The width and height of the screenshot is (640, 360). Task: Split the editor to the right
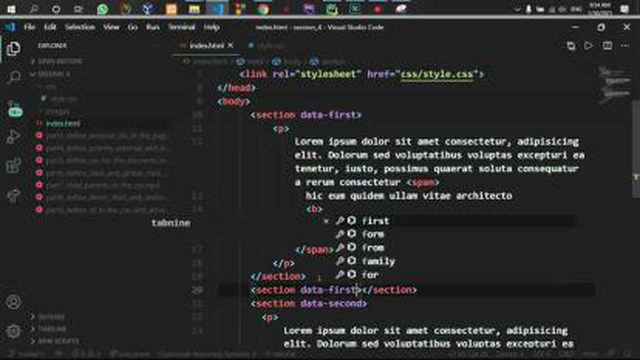click(607, 45)
